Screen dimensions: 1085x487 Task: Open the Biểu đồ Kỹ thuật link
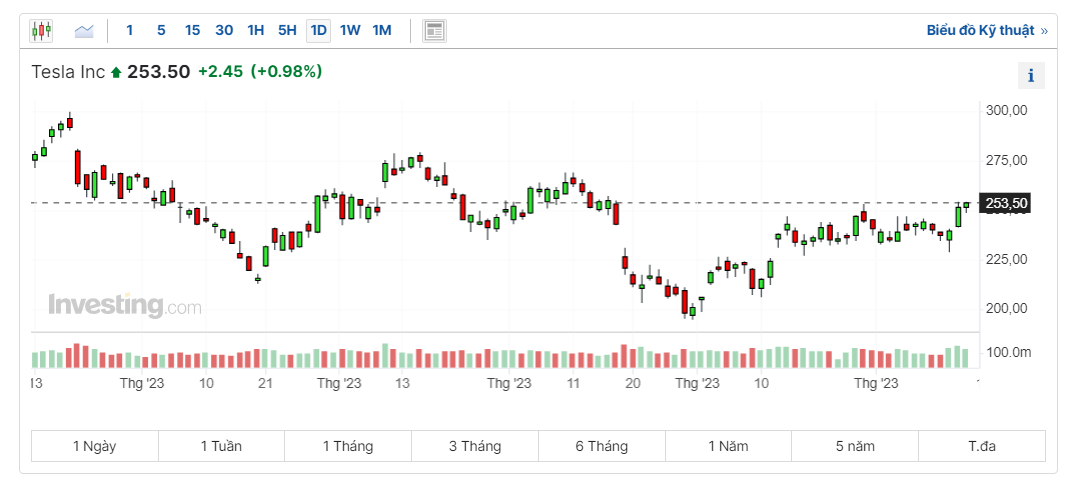[987, 30]
